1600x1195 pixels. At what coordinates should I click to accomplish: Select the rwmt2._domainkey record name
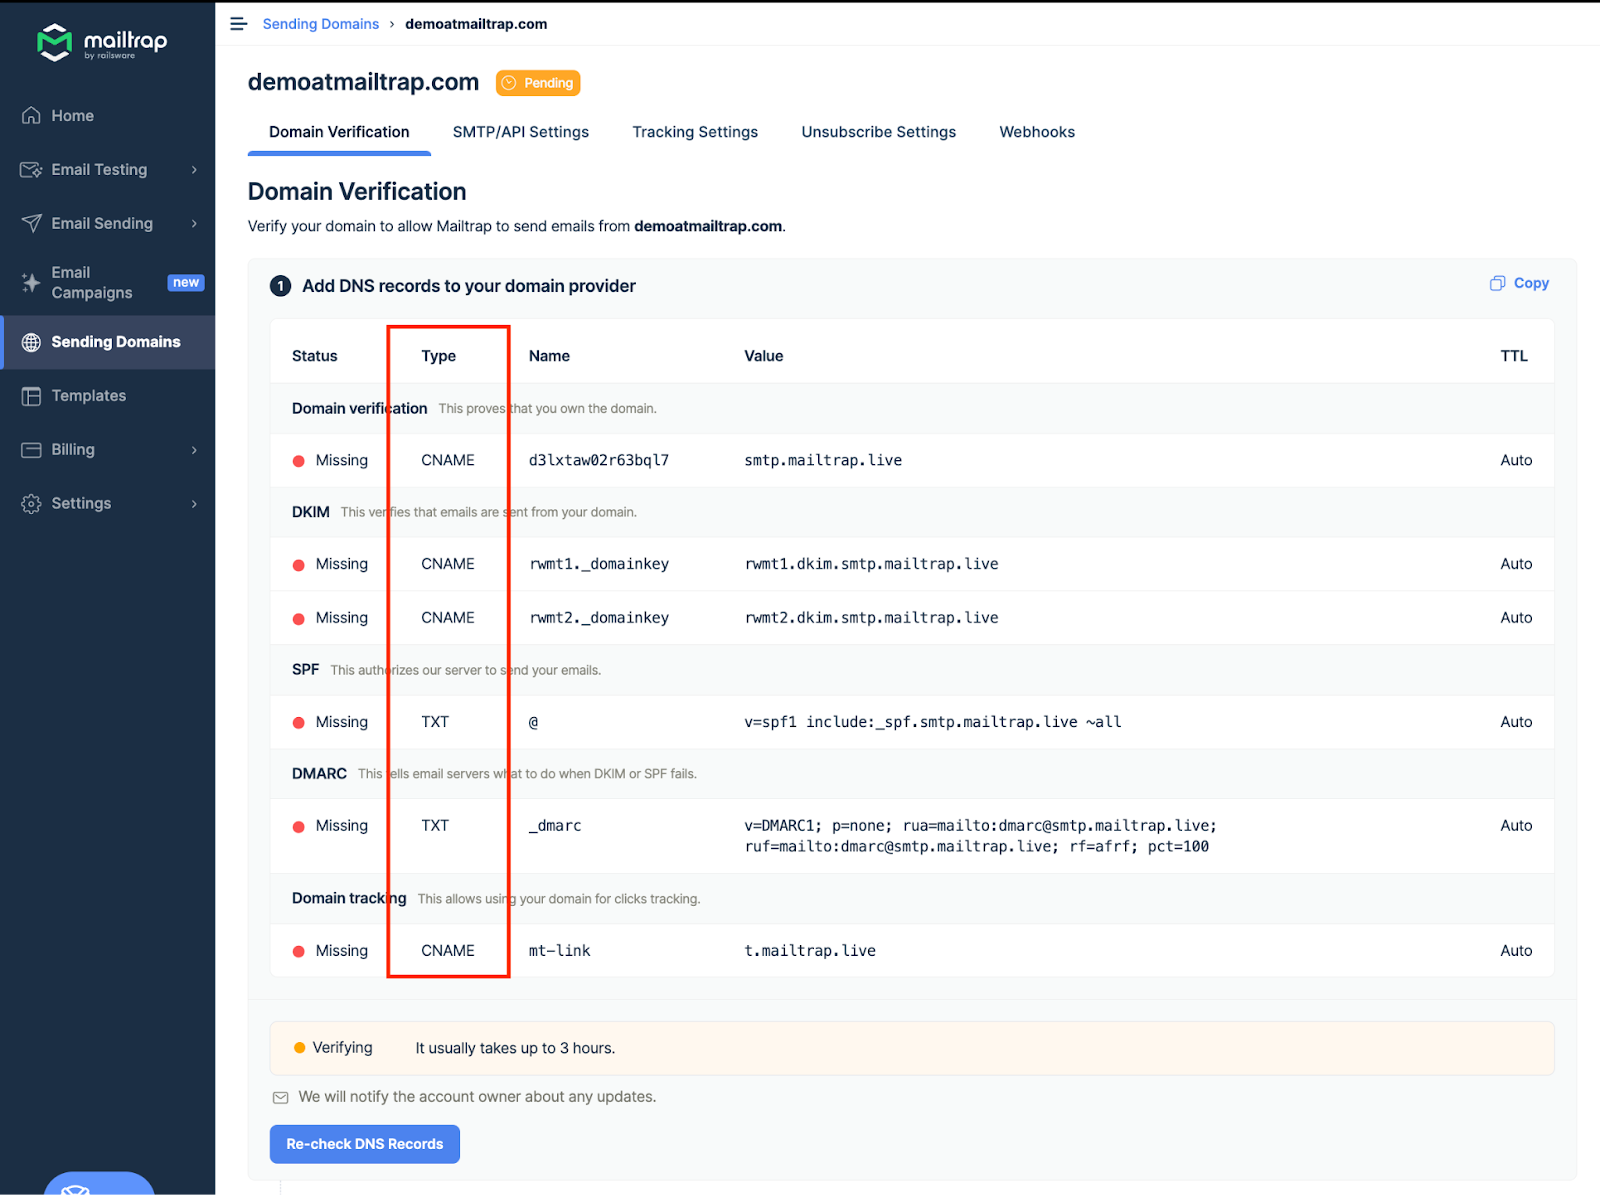click(x=599, y=618)
